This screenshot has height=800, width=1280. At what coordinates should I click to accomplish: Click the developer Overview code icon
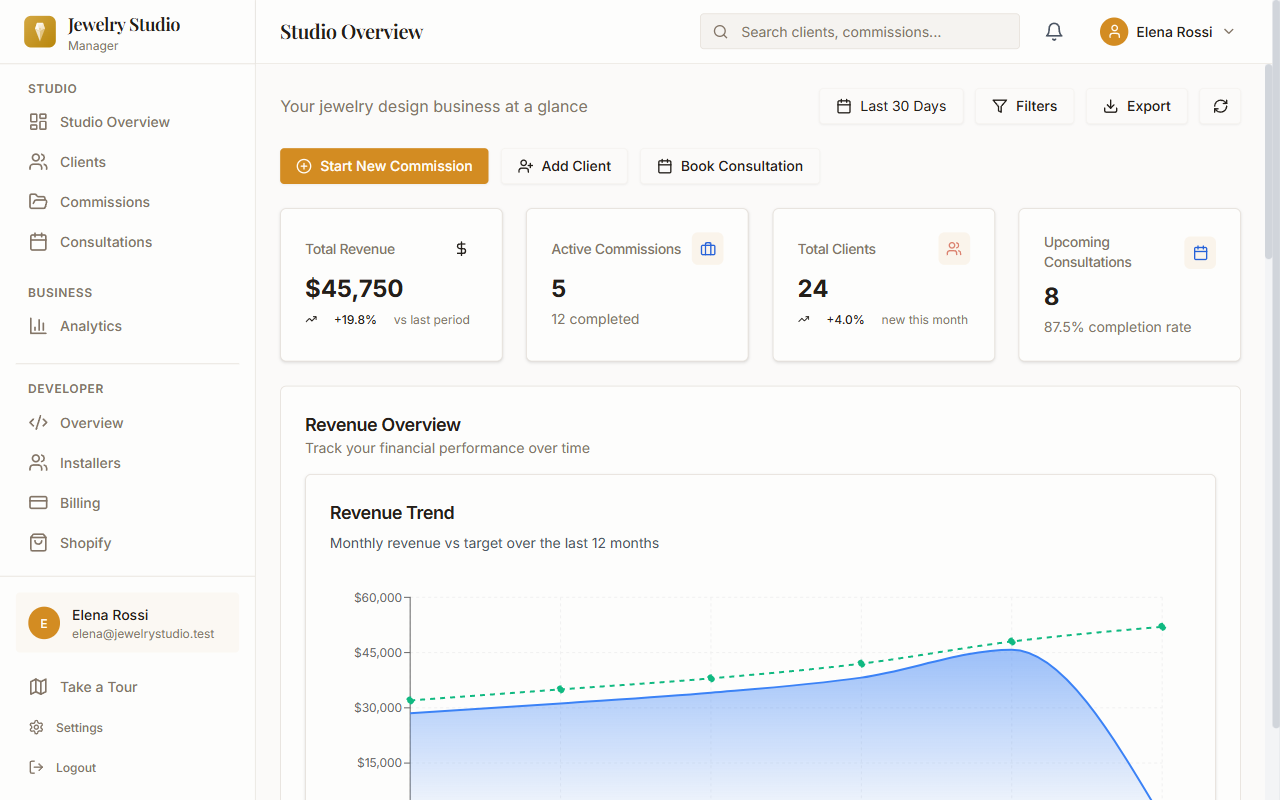pos(37,422)
